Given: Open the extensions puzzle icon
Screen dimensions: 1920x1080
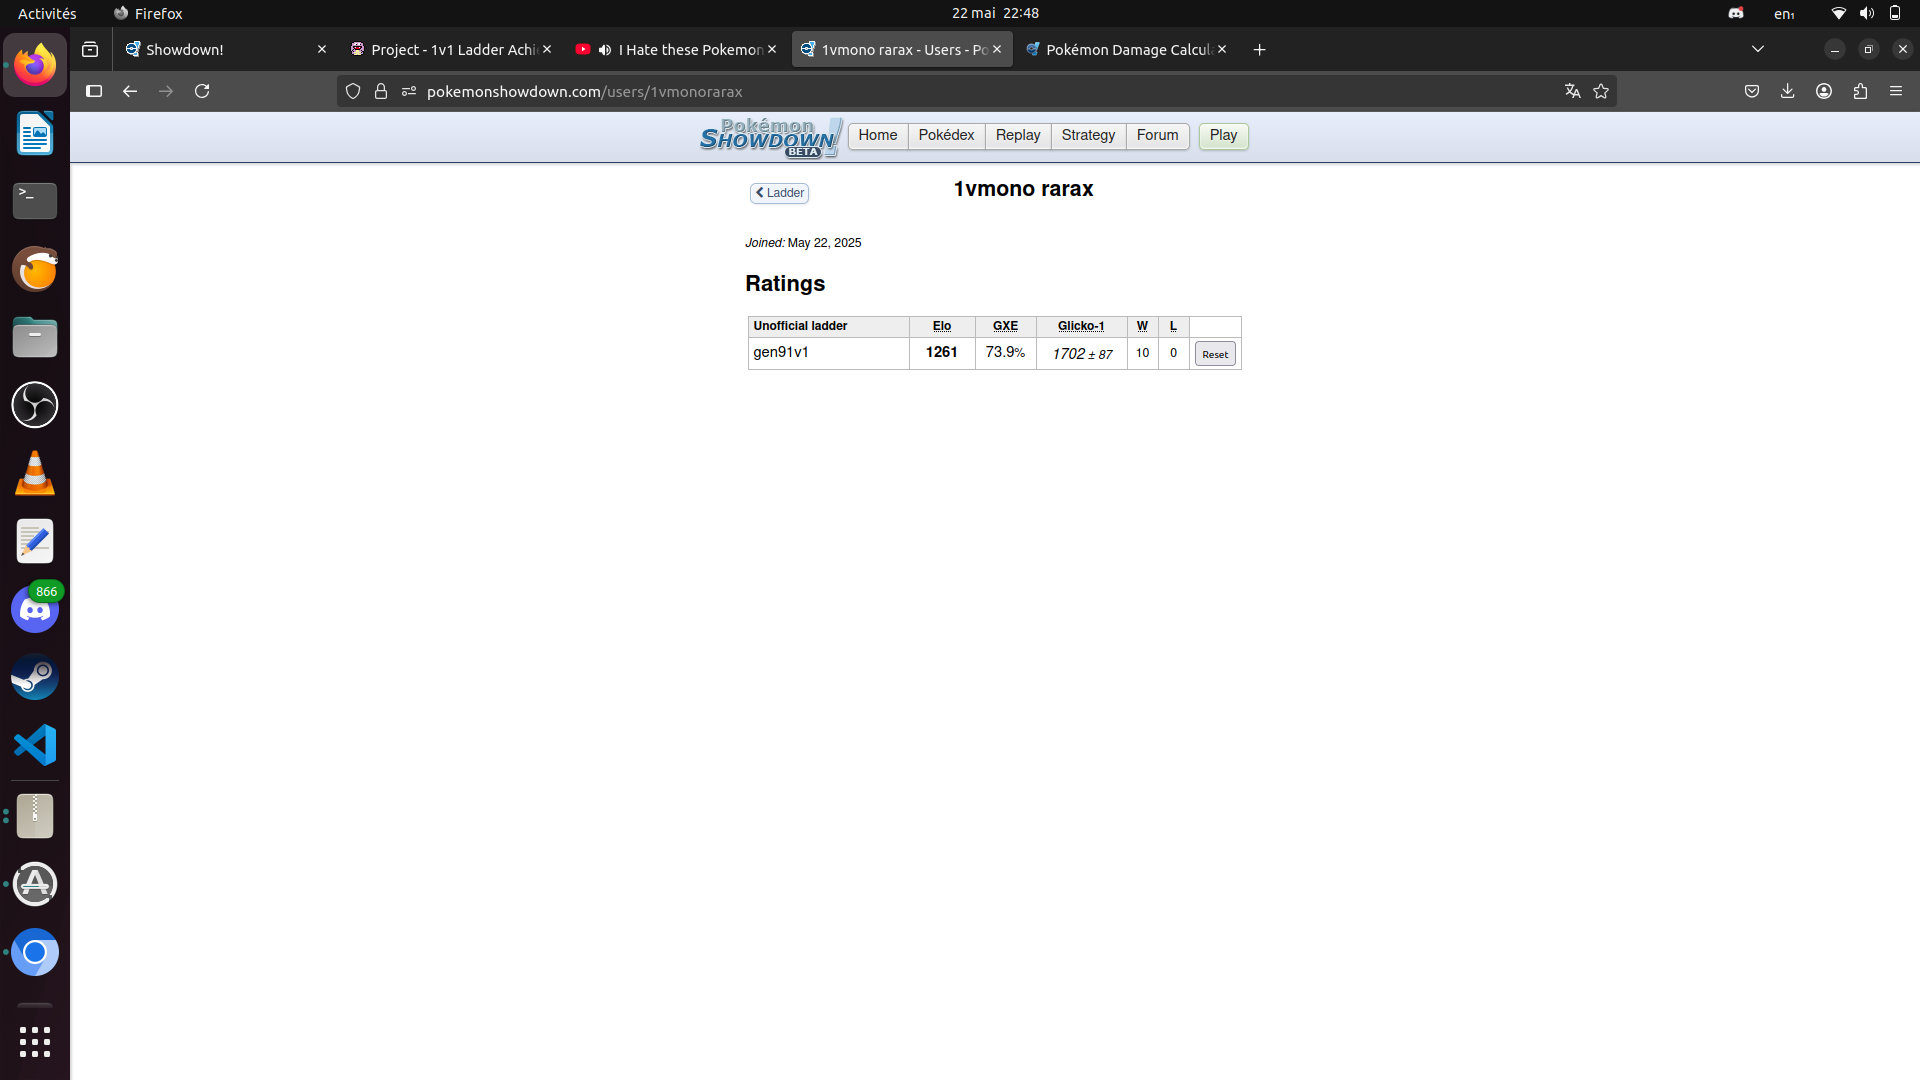Looking at the screenshot, I should 1860,91.
